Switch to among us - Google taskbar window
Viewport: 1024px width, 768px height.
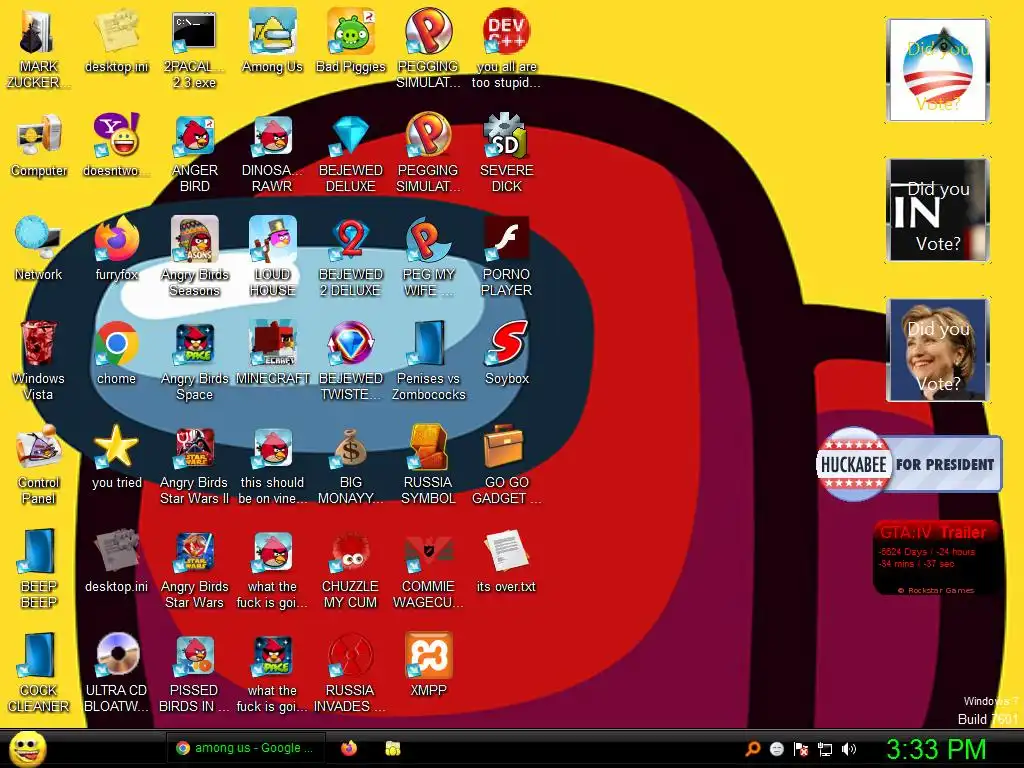coord(248,748)
